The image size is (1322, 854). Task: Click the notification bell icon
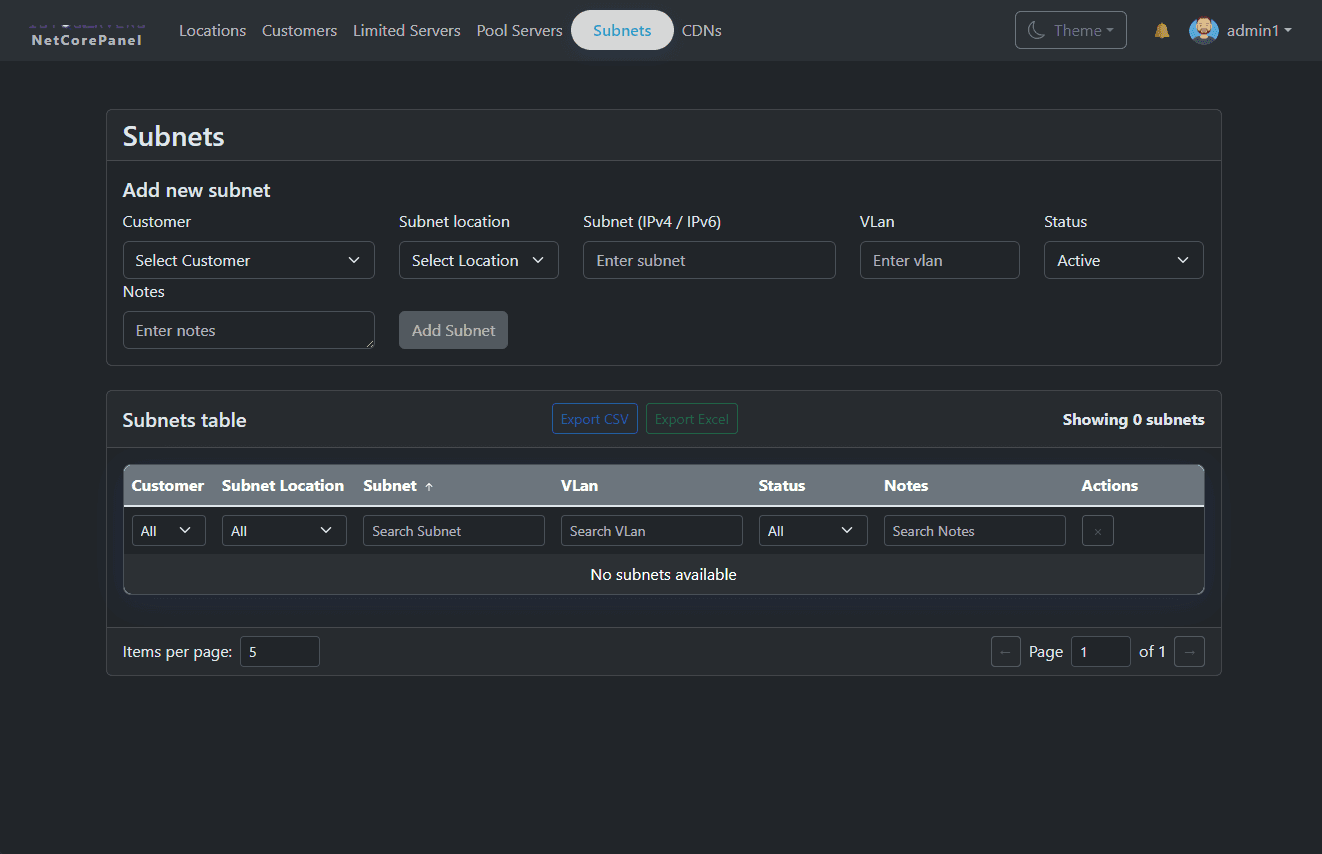[x=1162, y=31]
